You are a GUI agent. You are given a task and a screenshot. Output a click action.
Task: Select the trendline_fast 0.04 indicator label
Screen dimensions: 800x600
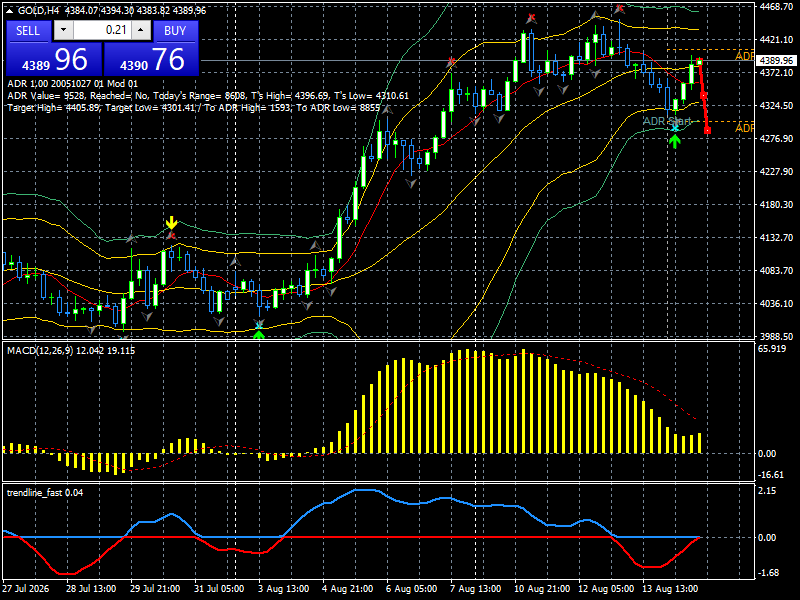[x=45, y=492]
